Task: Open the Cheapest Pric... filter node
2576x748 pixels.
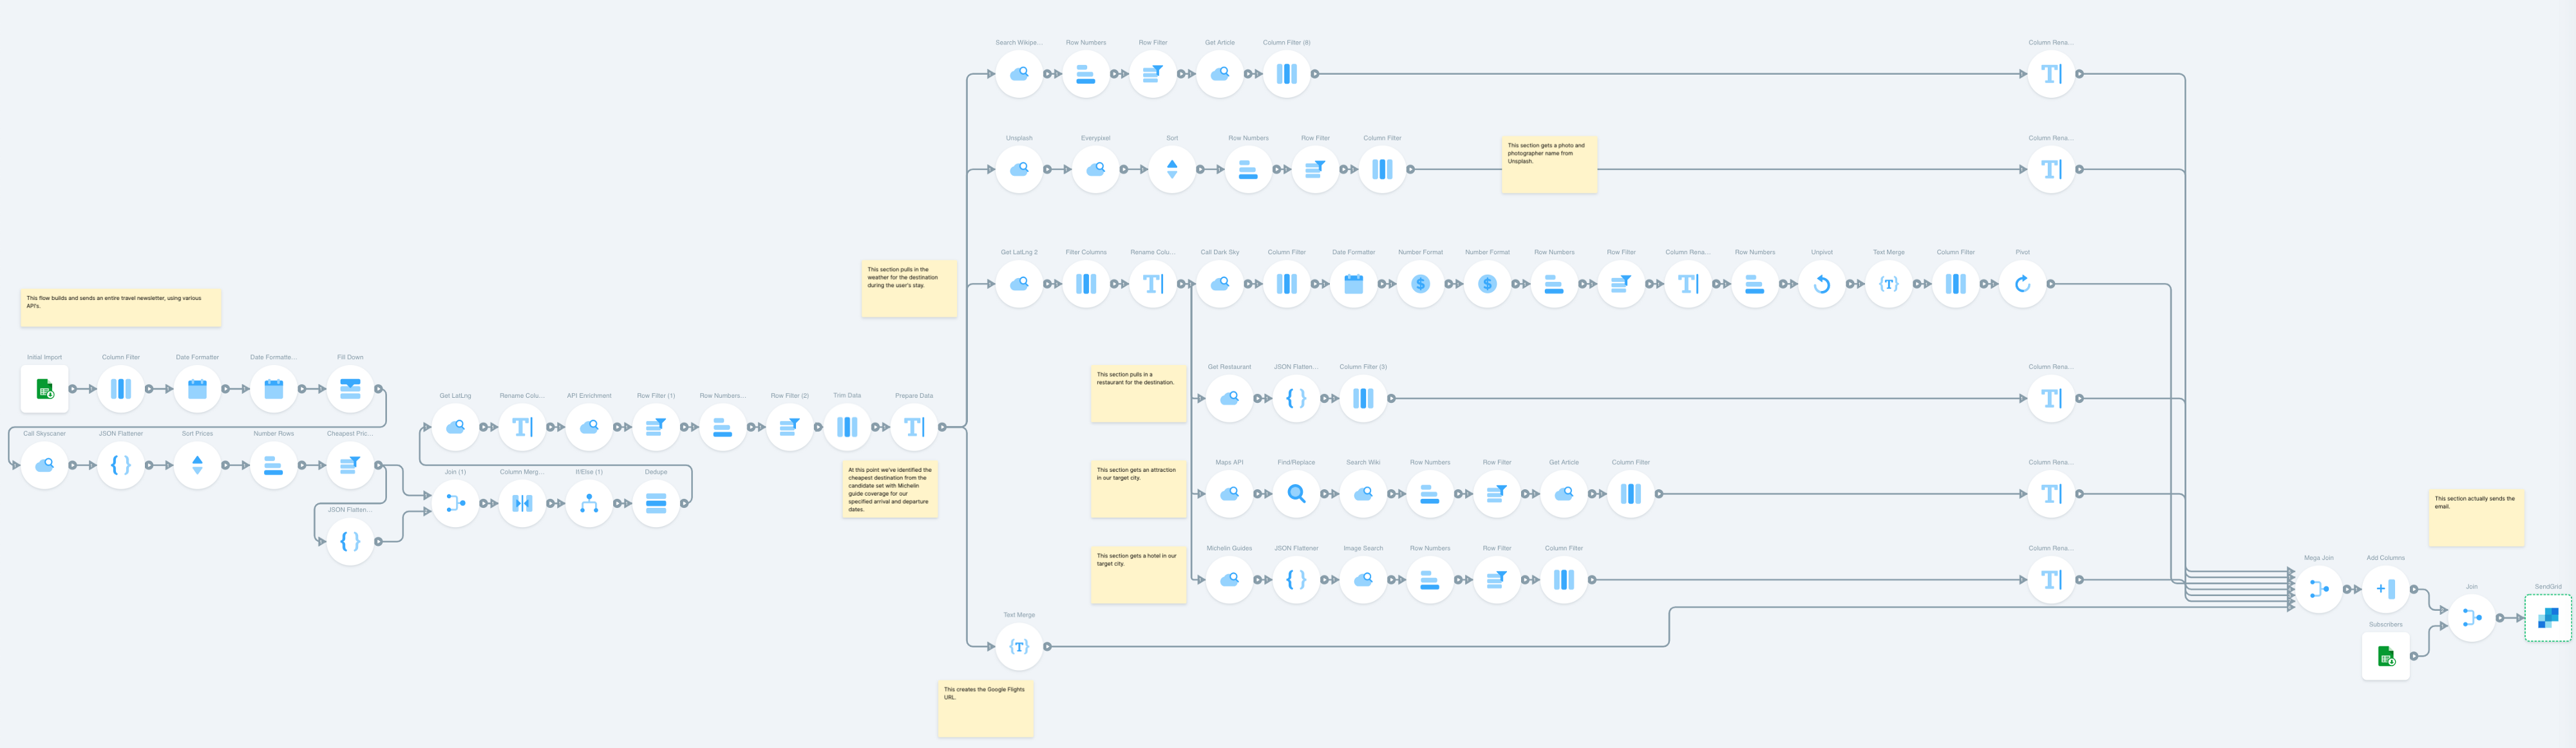Action: [350, 465]
